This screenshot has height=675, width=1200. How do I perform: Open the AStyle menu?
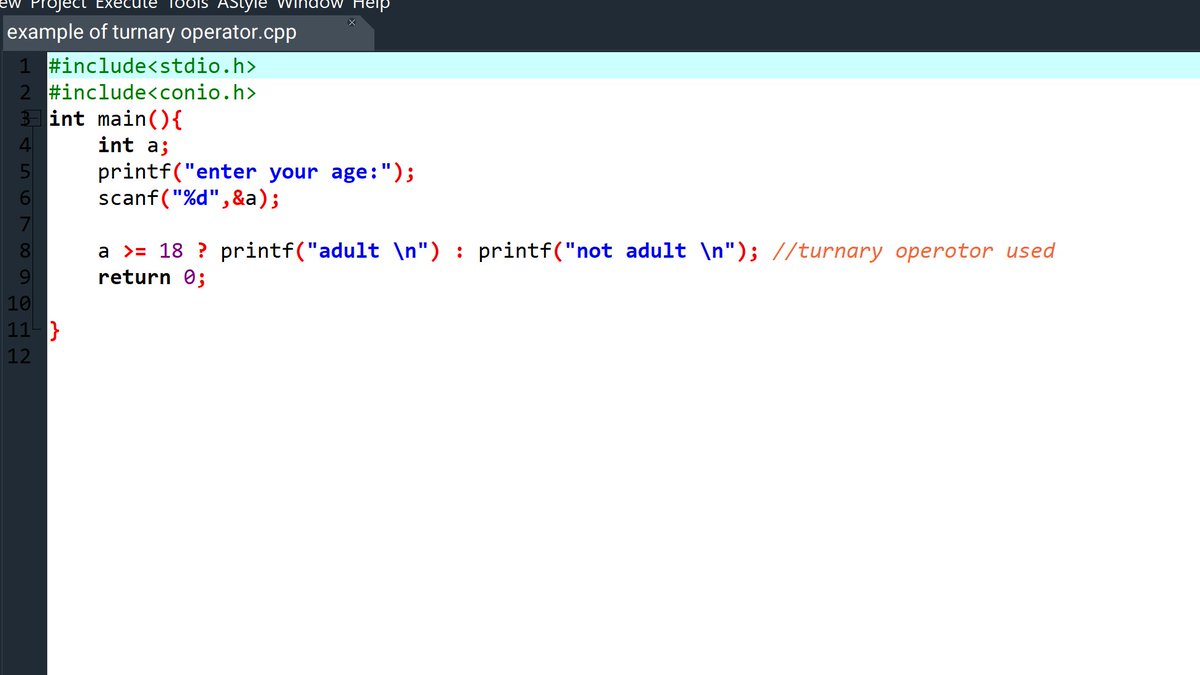tap(240, 4)
